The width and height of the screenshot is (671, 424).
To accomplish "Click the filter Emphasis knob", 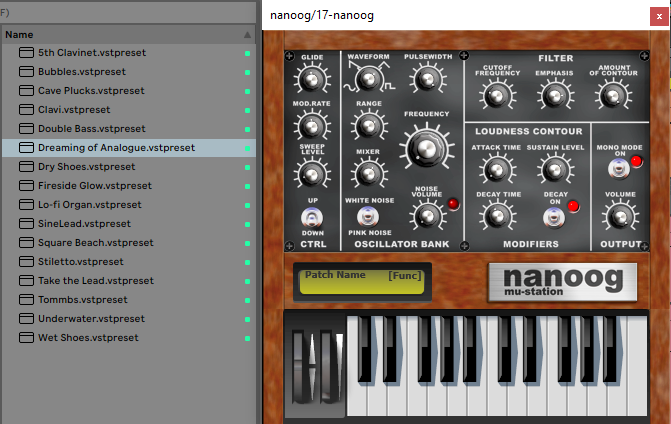I will point(555,96).
